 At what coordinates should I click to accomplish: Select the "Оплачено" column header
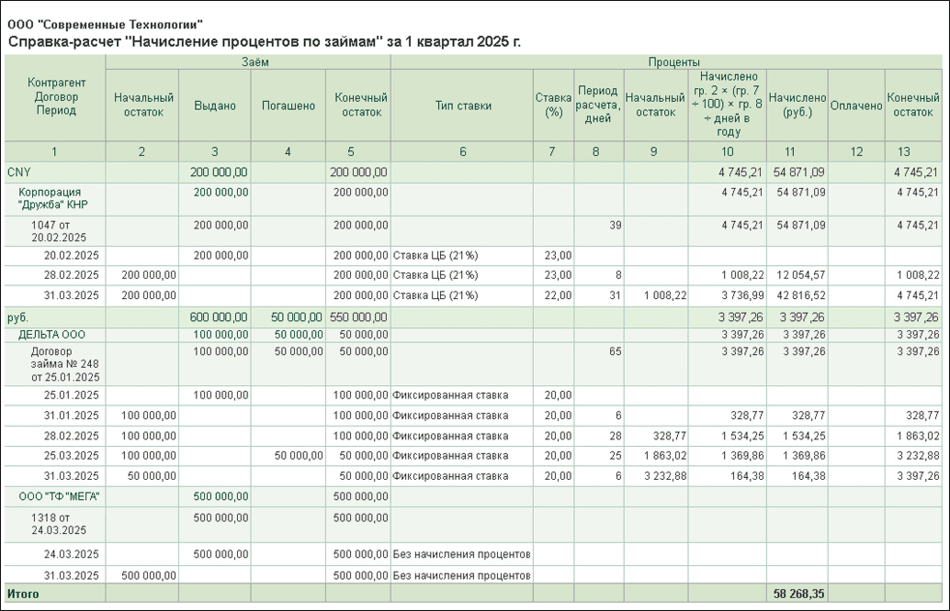[855, 106]
